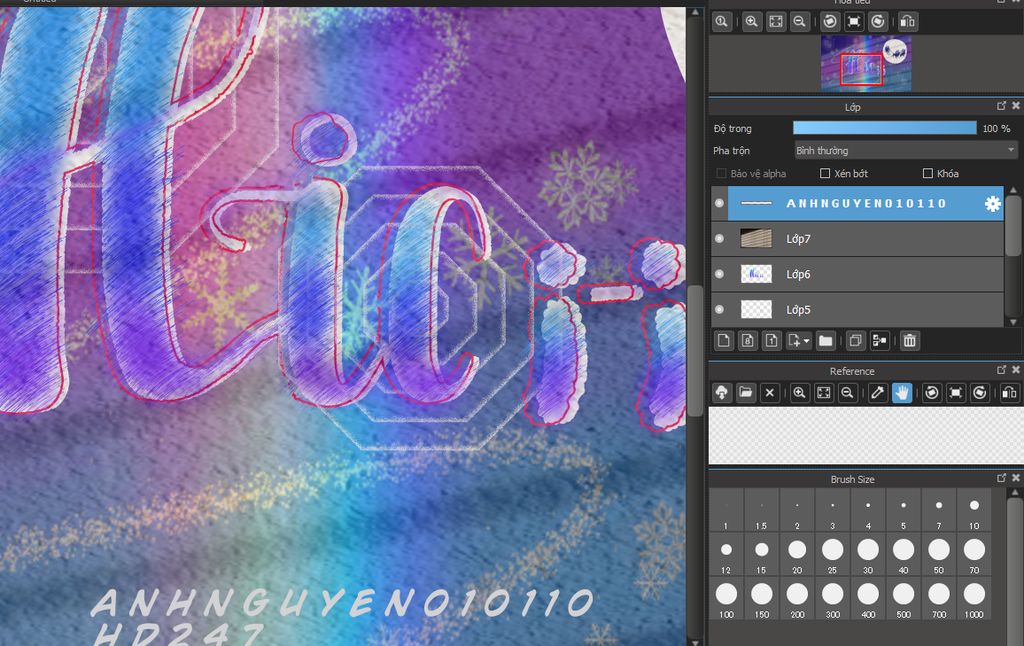This screenshot has height=646, width=1024.
Task: Hide the ANHNGUYEN010110 text layer
Action: [719, 203]
